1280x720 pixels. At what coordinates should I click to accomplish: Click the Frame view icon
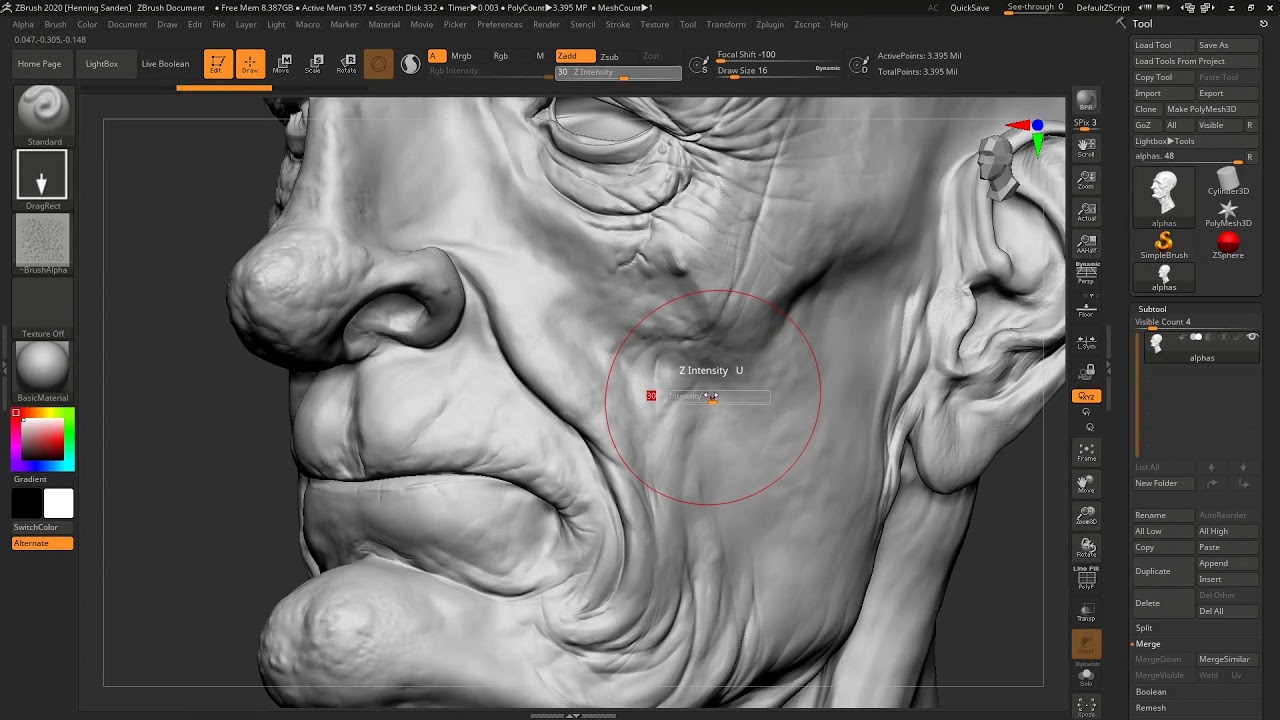click(x=1086, y=452)
